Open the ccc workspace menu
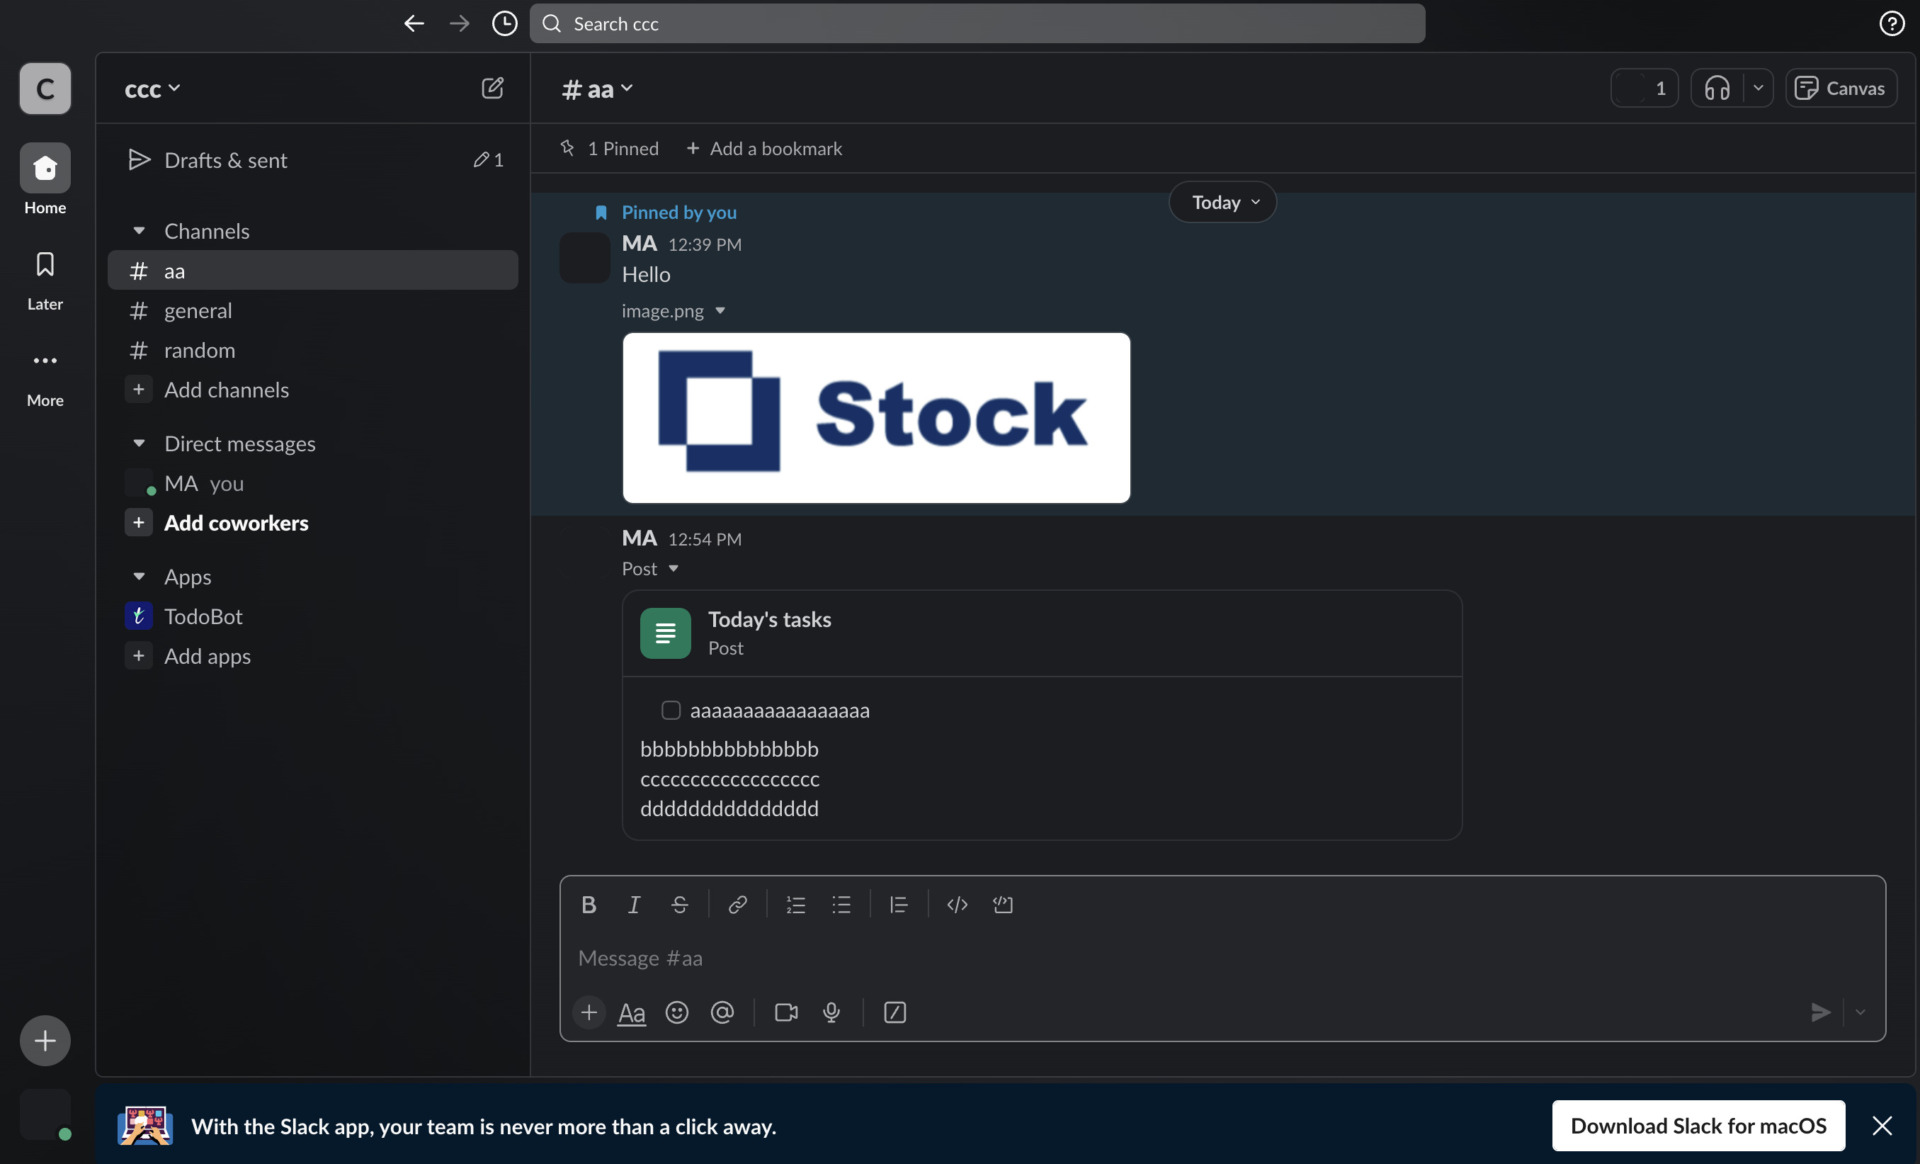The width and height of the screenshot is (1920, 1164). [x=152, y=88]
